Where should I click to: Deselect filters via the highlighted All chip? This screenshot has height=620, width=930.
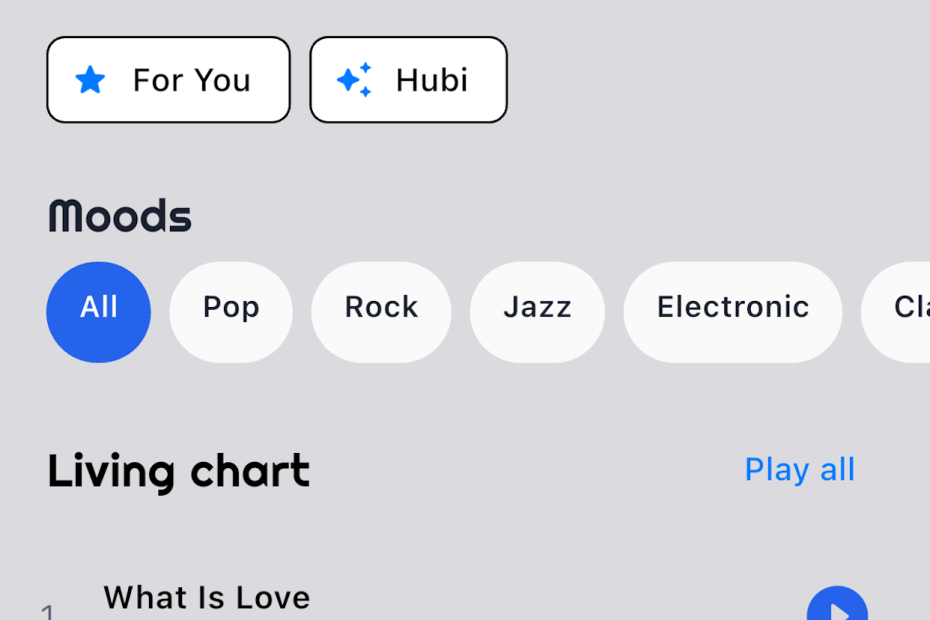pyautogui.click(x=98, y=312)
